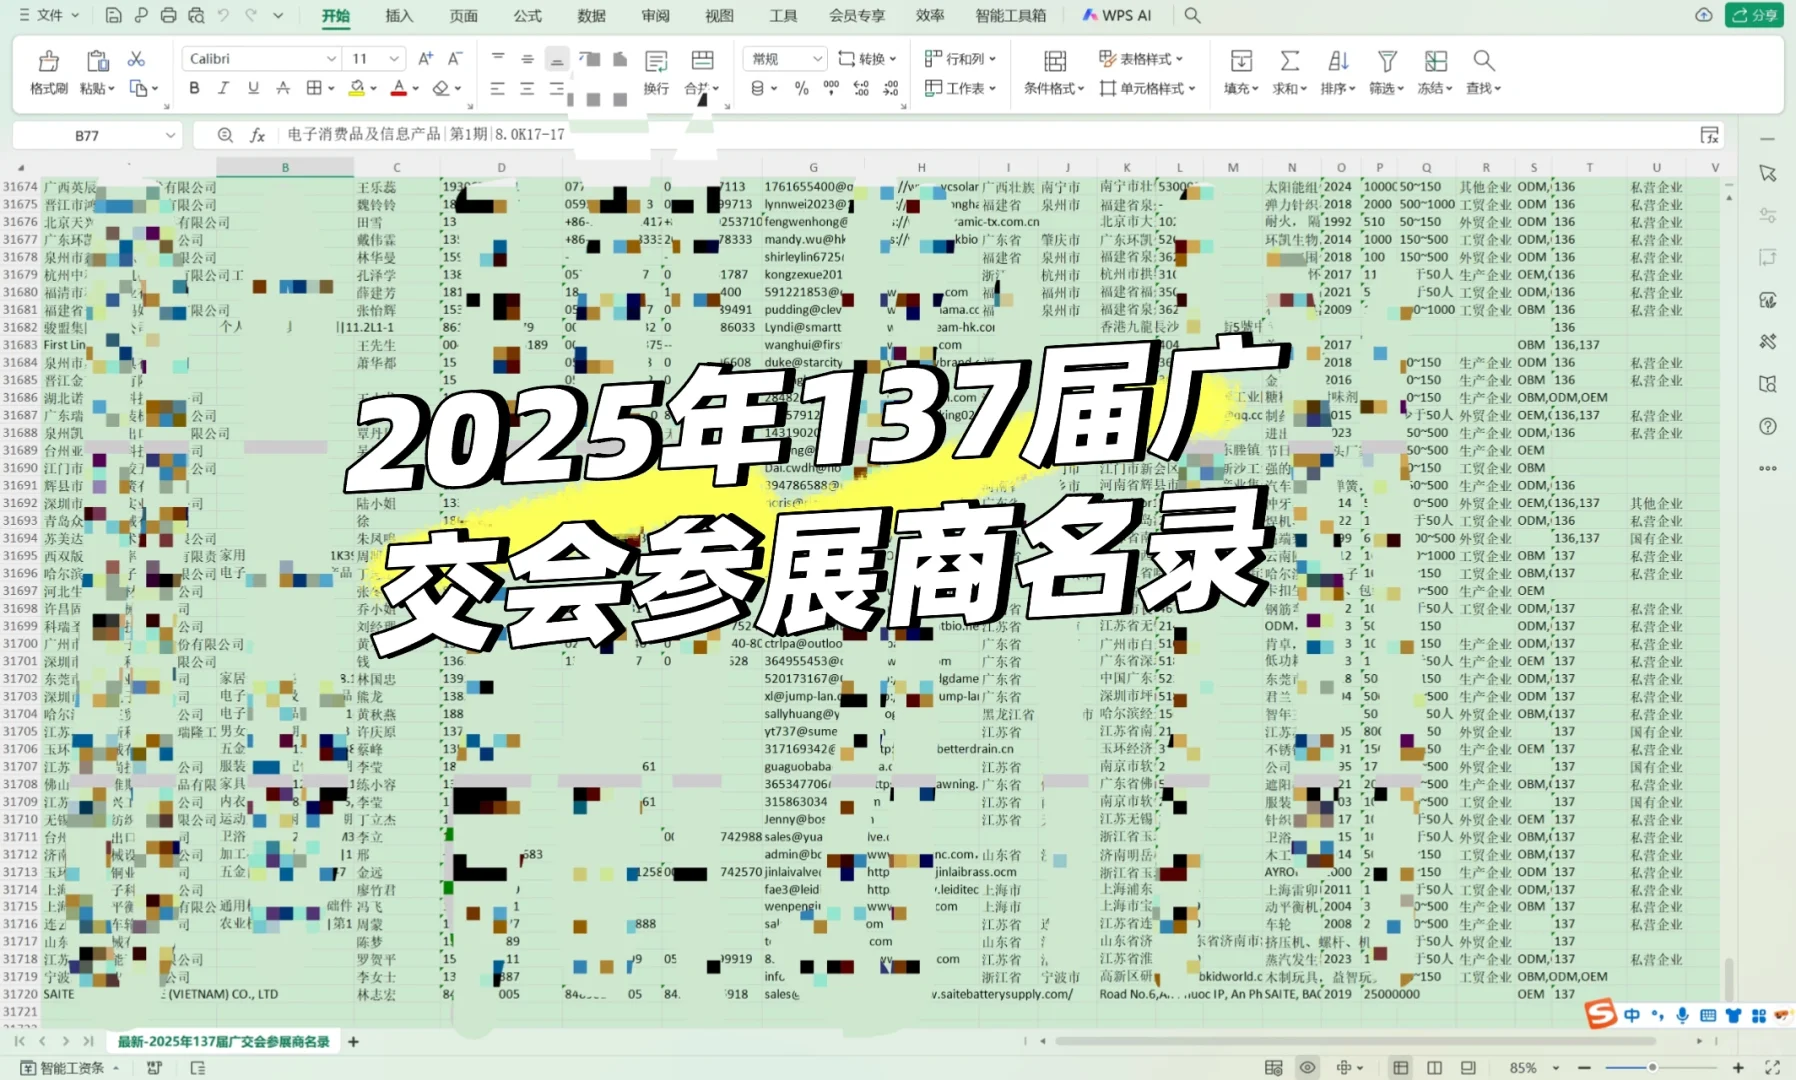1796x1080 pixels.
Task: Click the 分享 share button
Action: tap(1755, 14)
